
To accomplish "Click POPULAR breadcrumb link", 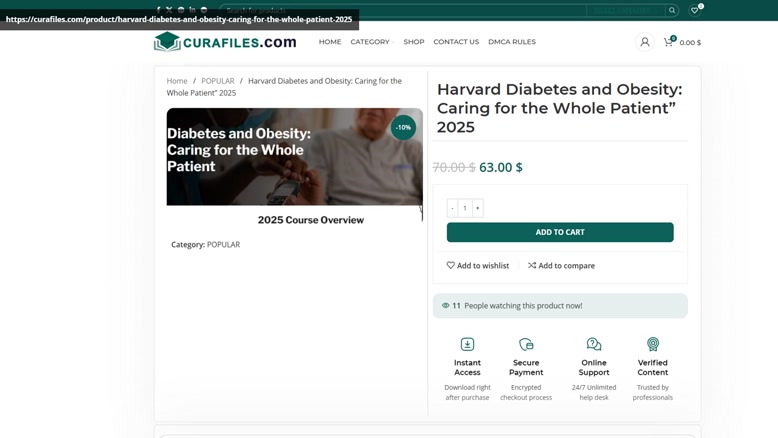I will pos(218,81).
